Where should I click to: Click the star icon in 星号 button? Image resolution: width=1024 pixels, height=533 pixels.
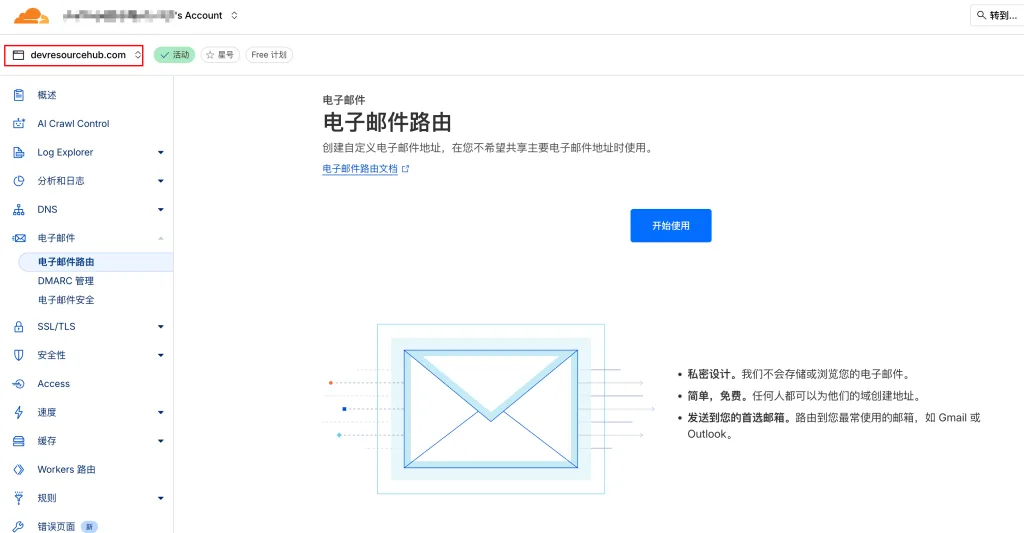click(210, 55)
